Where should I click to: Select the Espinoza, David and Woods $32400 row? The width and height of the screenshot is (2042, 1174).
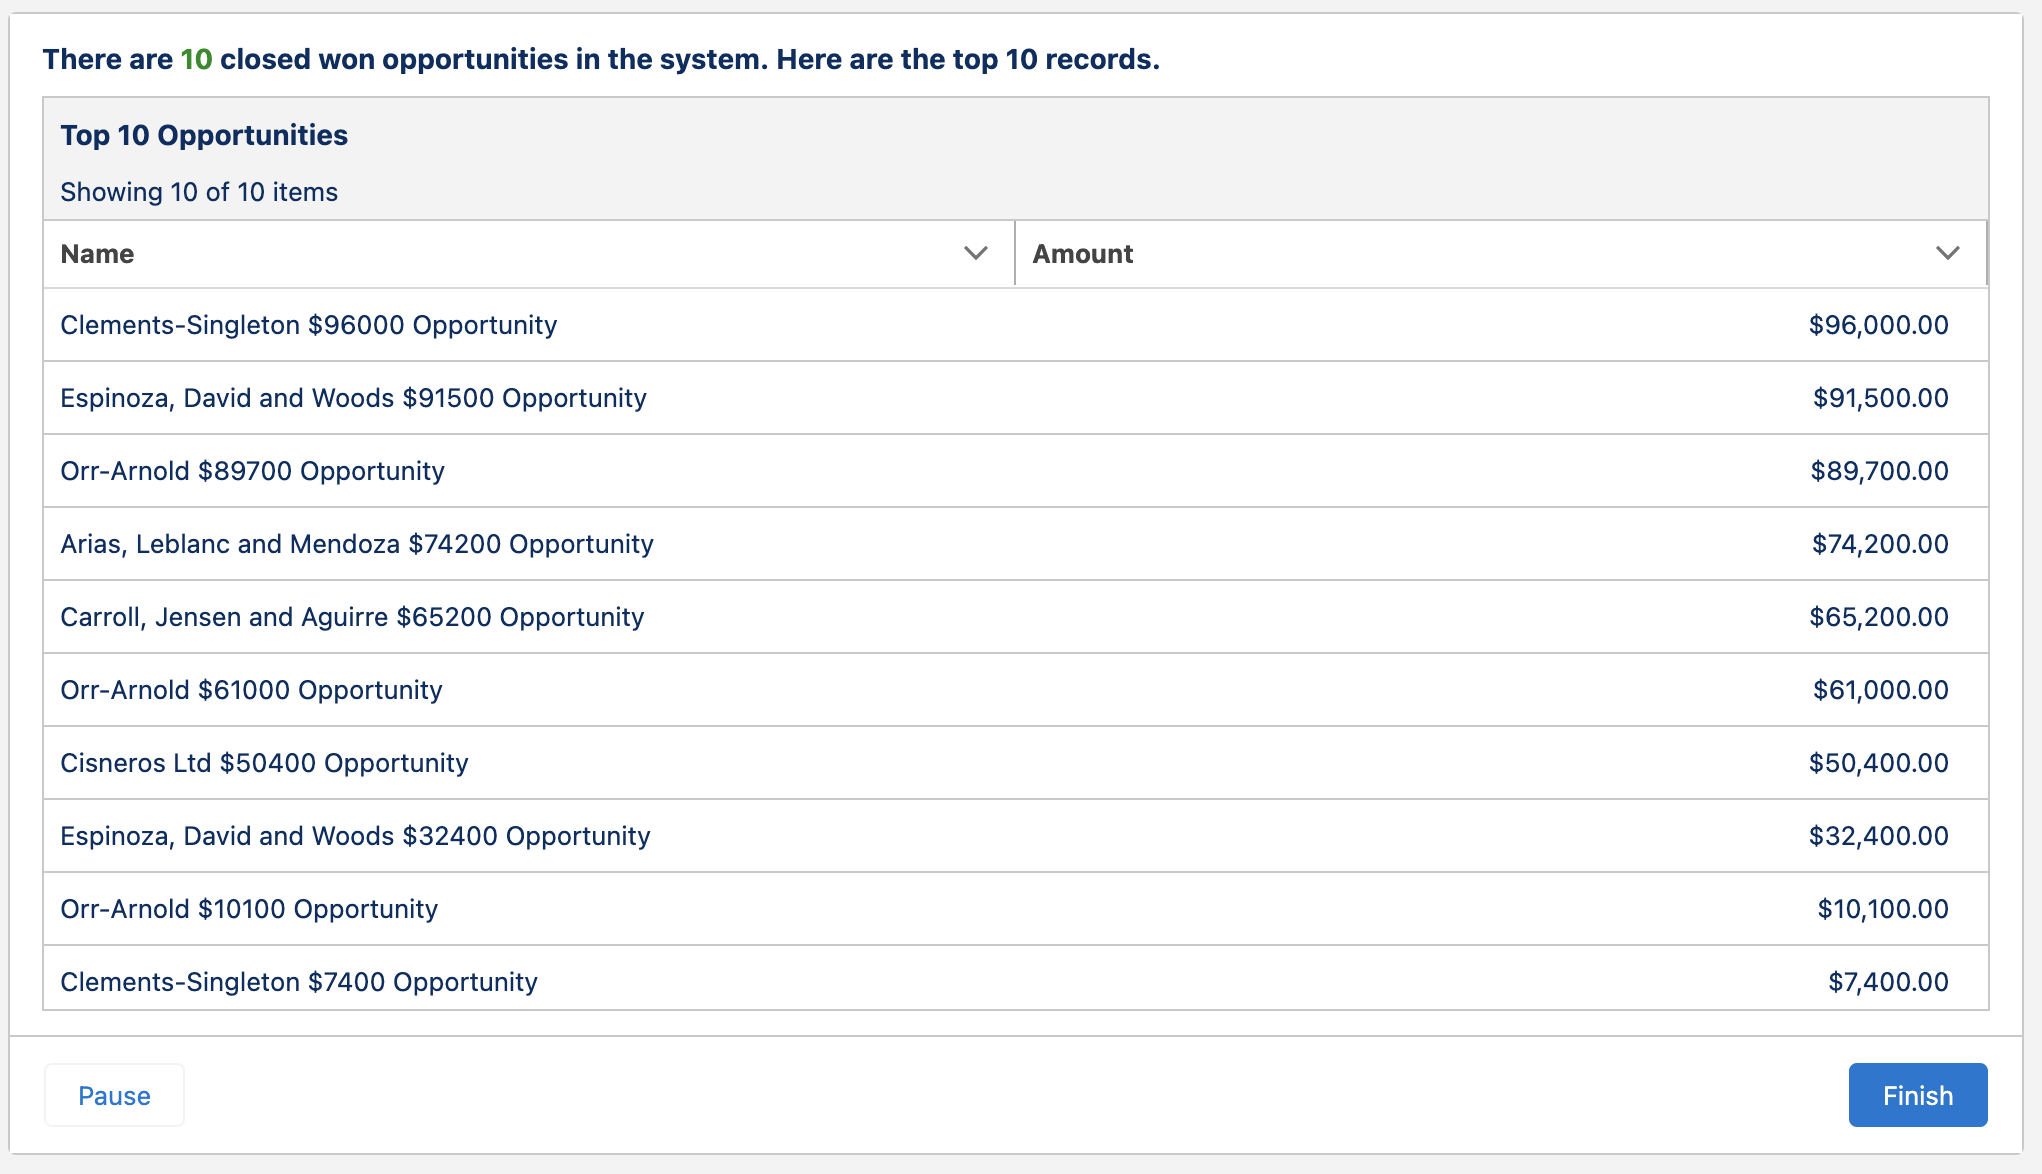(x=355, y=835)
